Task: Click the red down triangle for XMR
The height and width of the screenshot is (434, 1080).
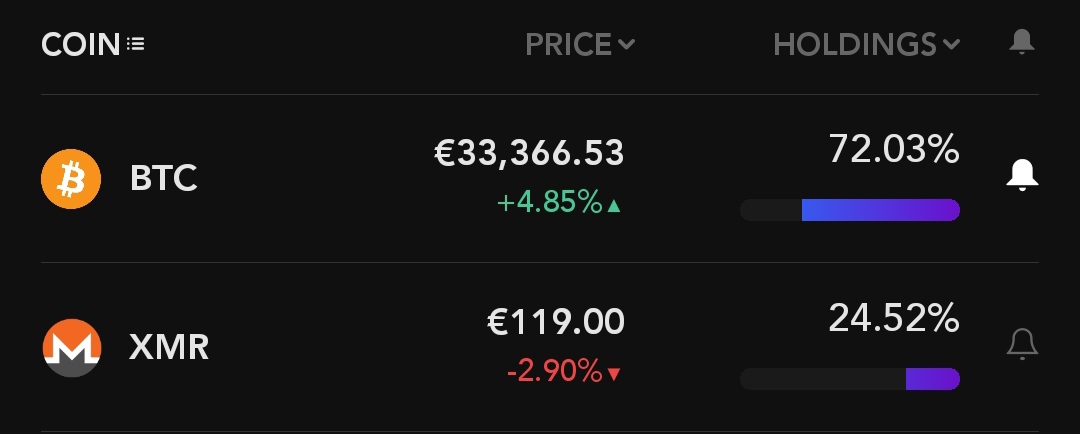Action: click(x=614, y=374)
